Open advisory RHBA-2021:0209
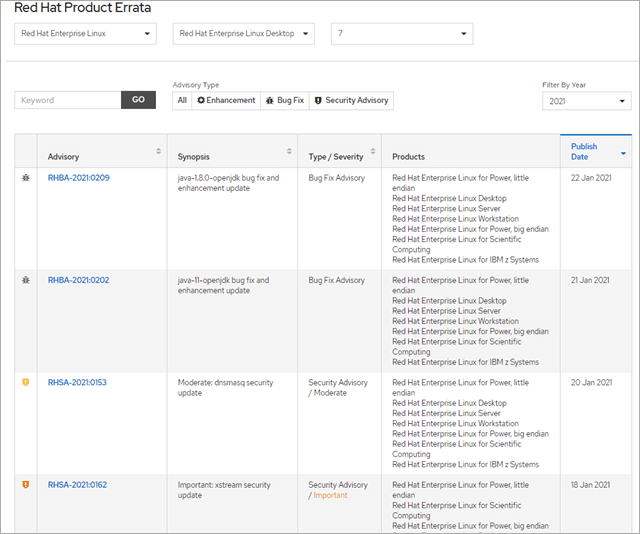Viewport: 640px width, 534px height. coord(79,178)
